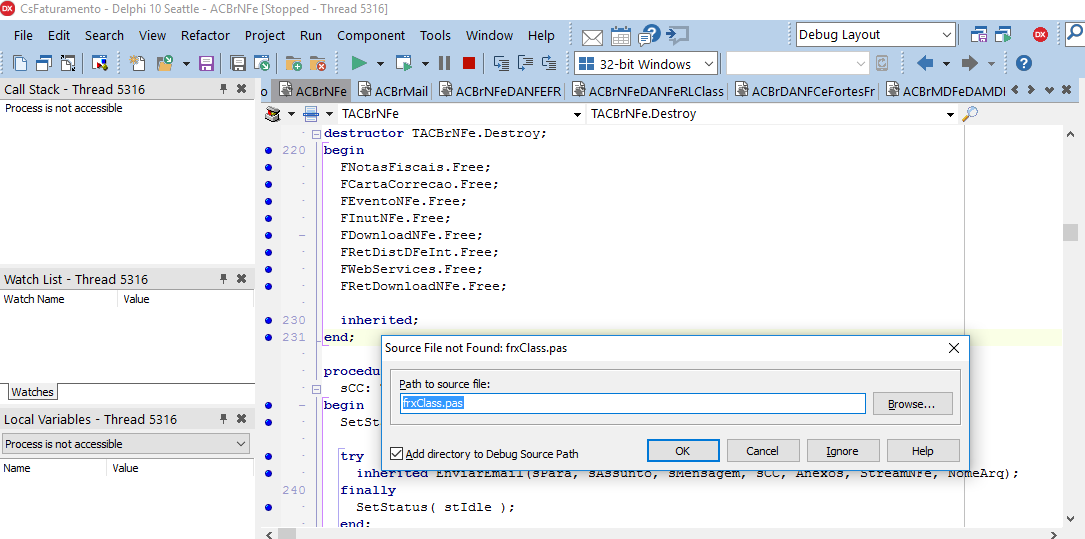Open the TACBrNFe.Destroy method dropdown
This screenshot has height=539, width=1085.
pos(950,114)
